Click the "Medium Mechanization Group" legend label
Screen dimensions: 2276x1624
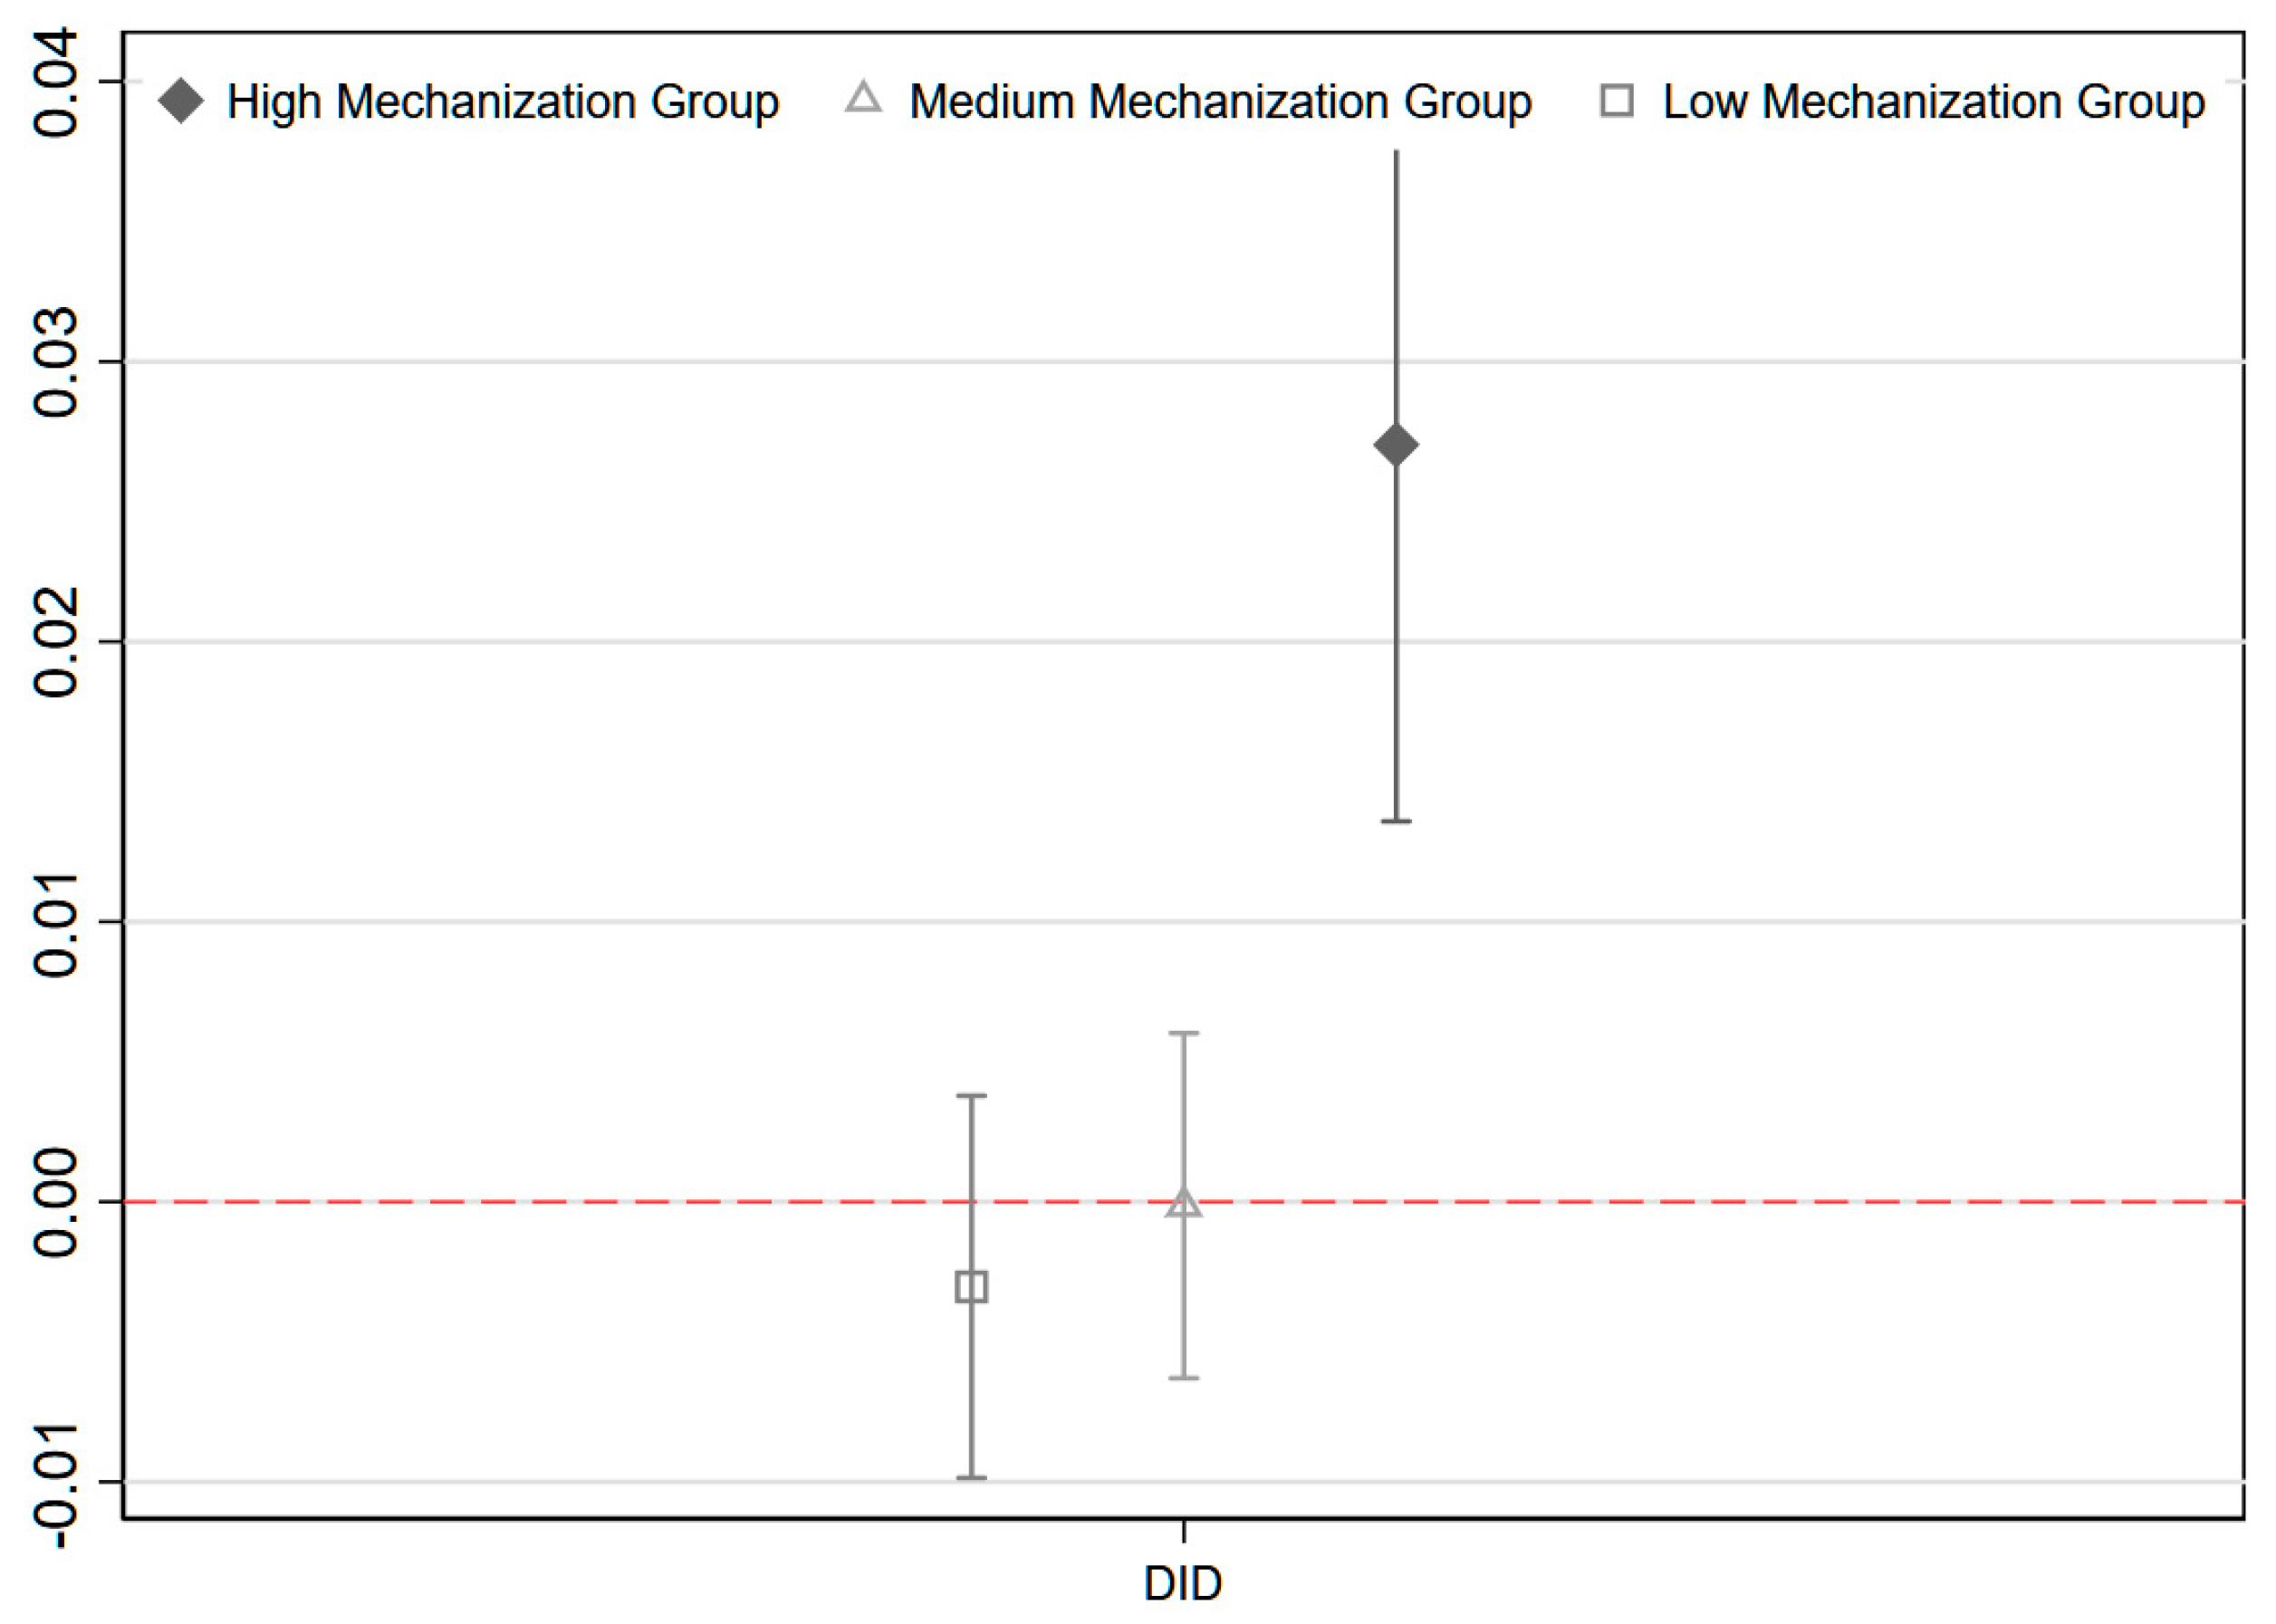[1220, 102]
